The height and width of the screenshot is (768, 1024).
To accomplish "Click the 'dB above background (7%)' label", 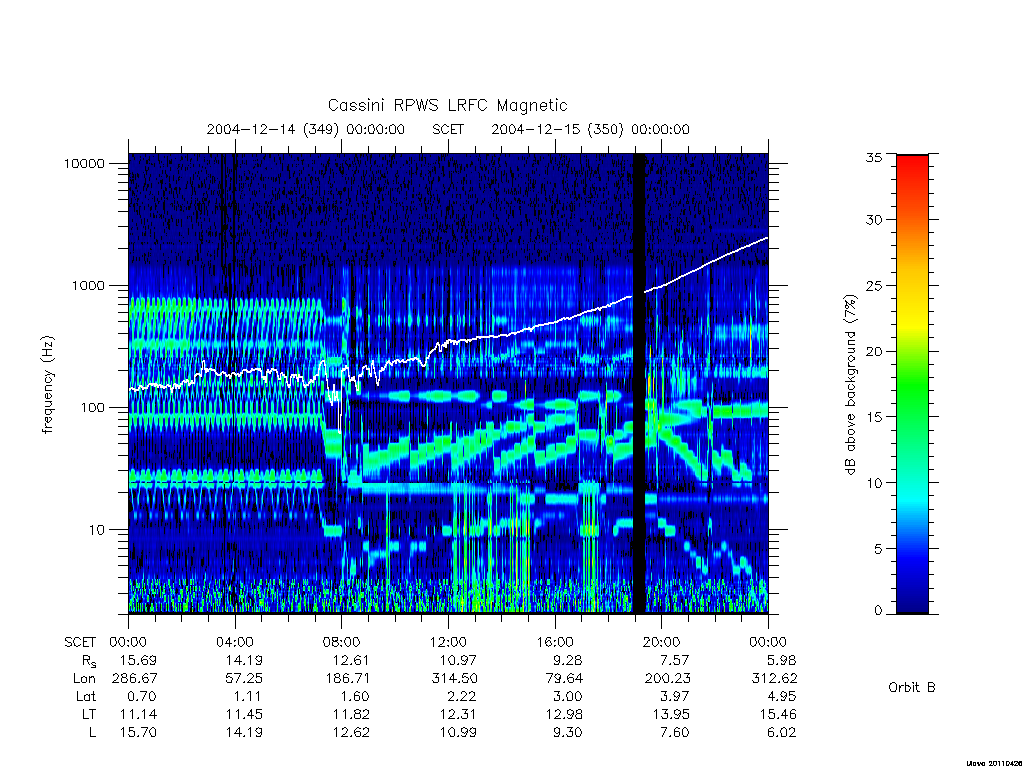I will click(x=850, y=385).
